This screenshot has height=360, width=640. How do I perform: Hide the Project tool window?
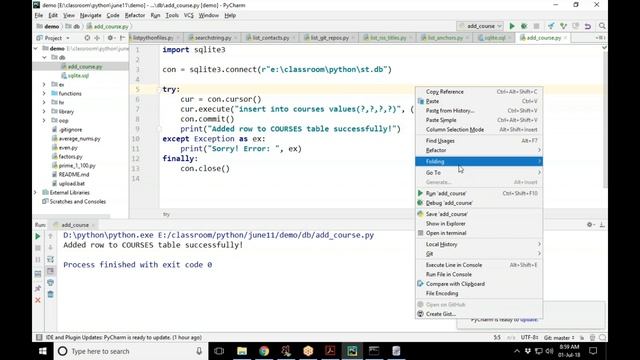(122, 38)
